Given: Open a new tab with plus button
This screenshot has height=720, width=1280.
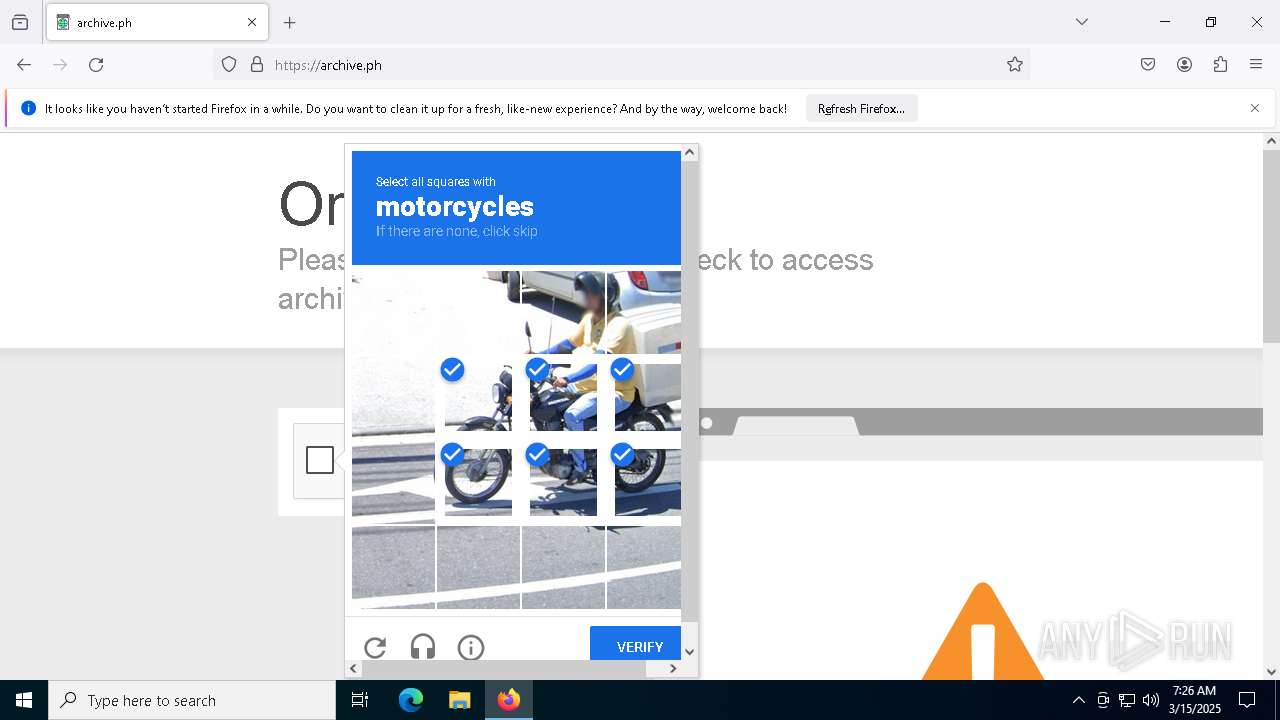Looking at the screenshot, I should tap(290, 22).
